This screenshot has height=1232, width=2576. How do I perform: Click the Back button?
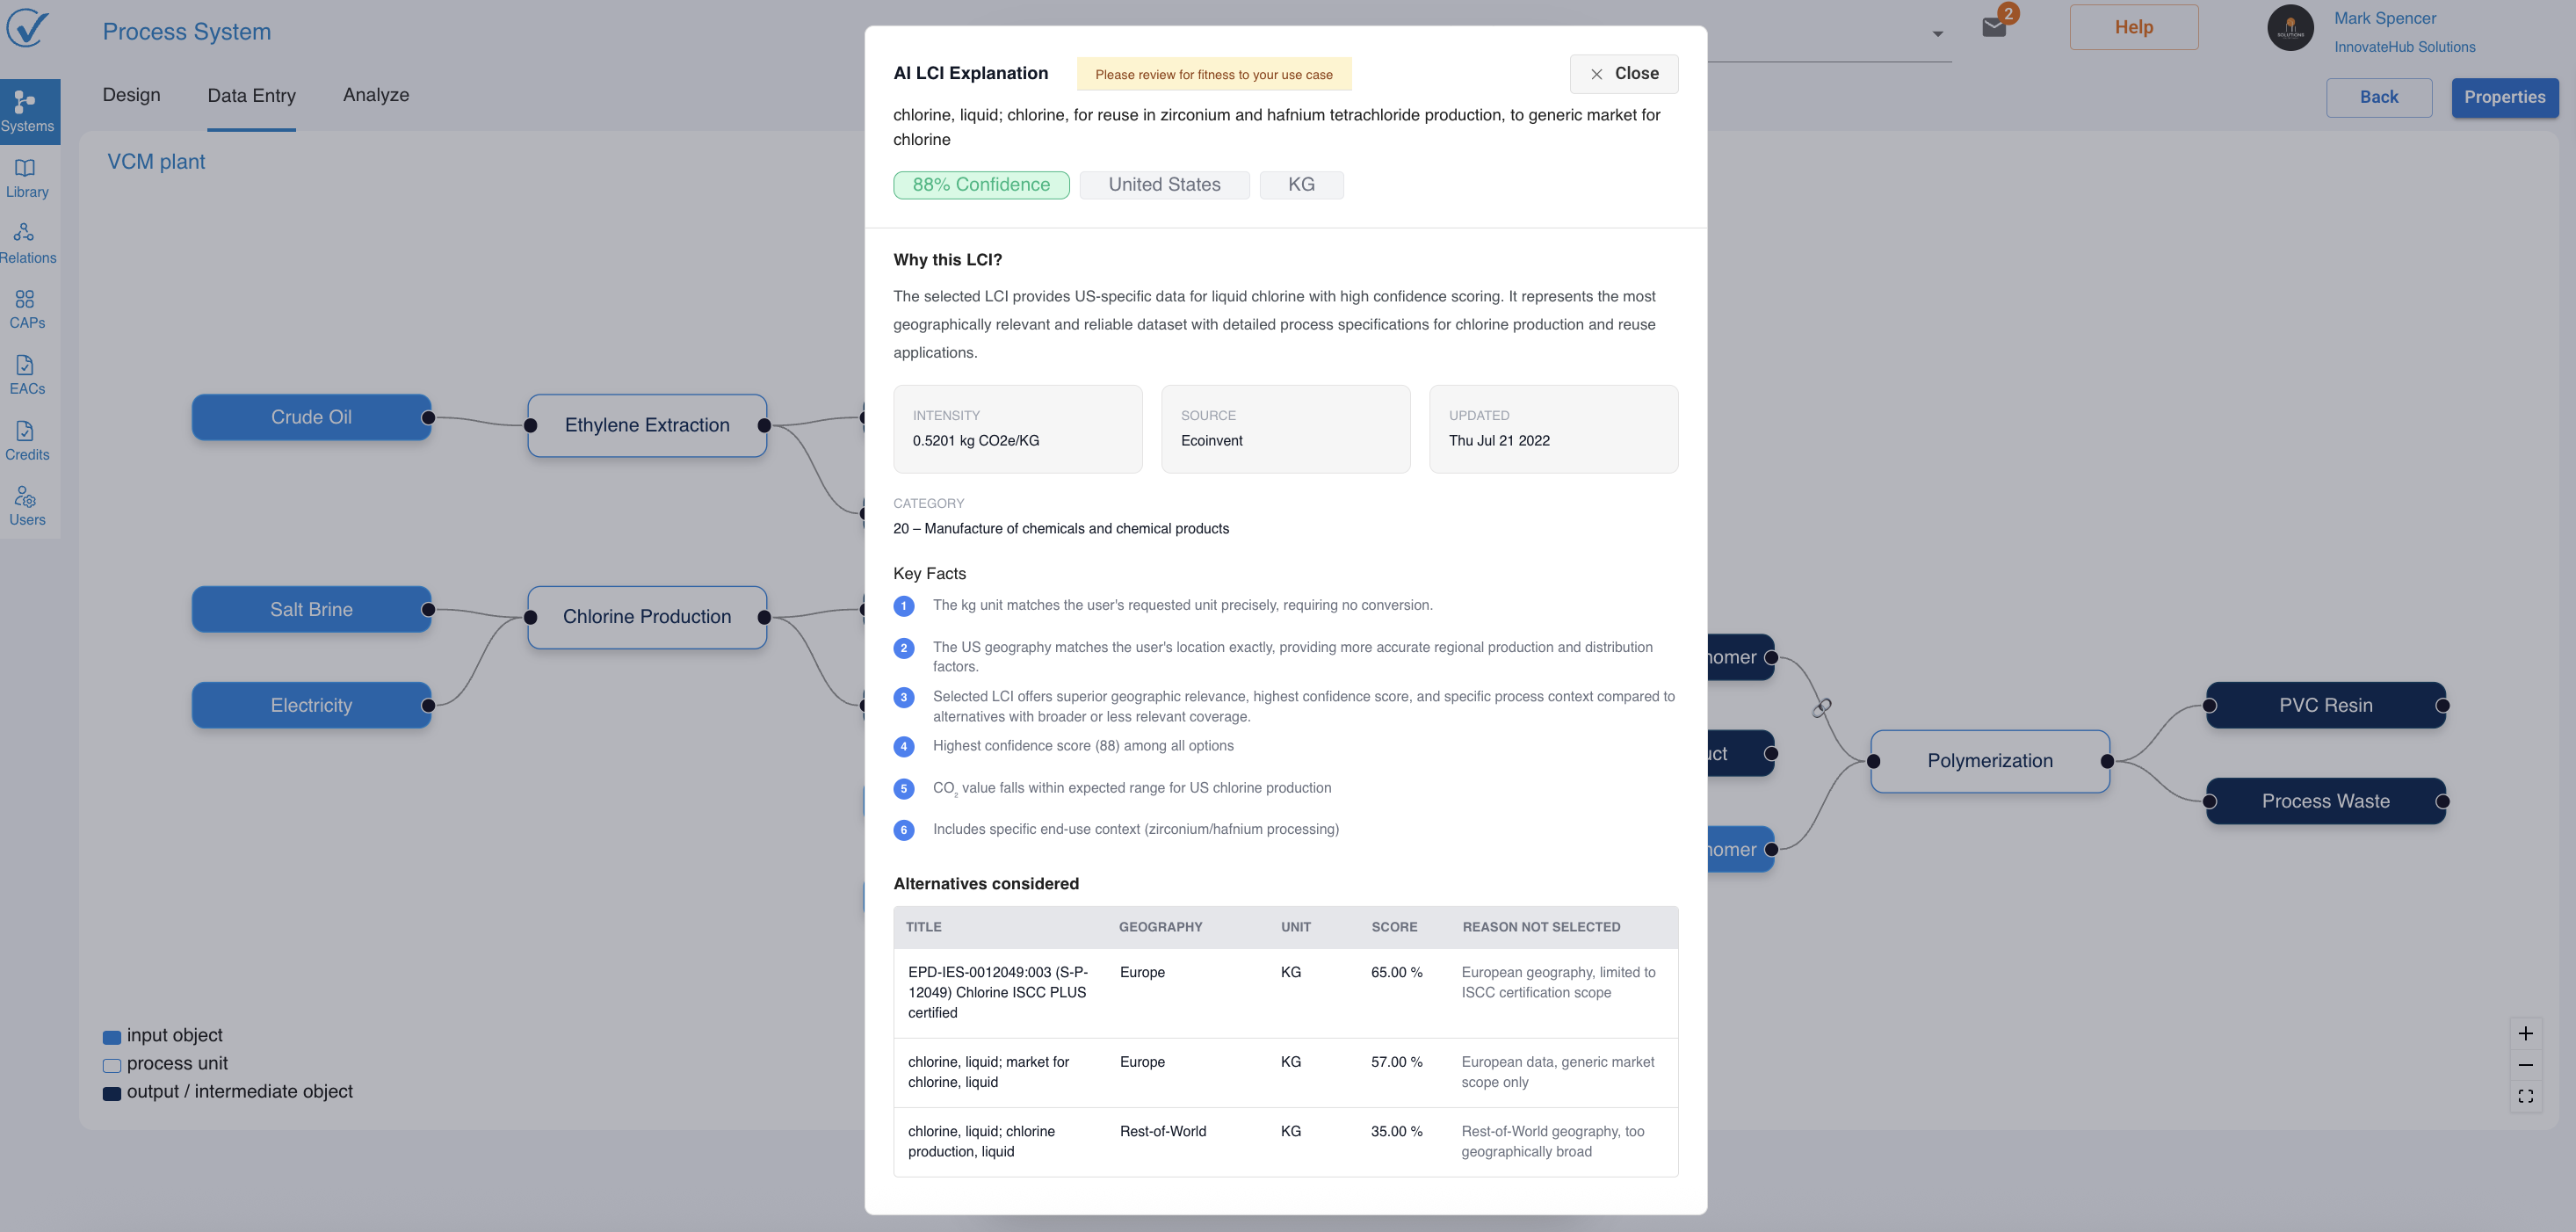[x=2378, y=97]
